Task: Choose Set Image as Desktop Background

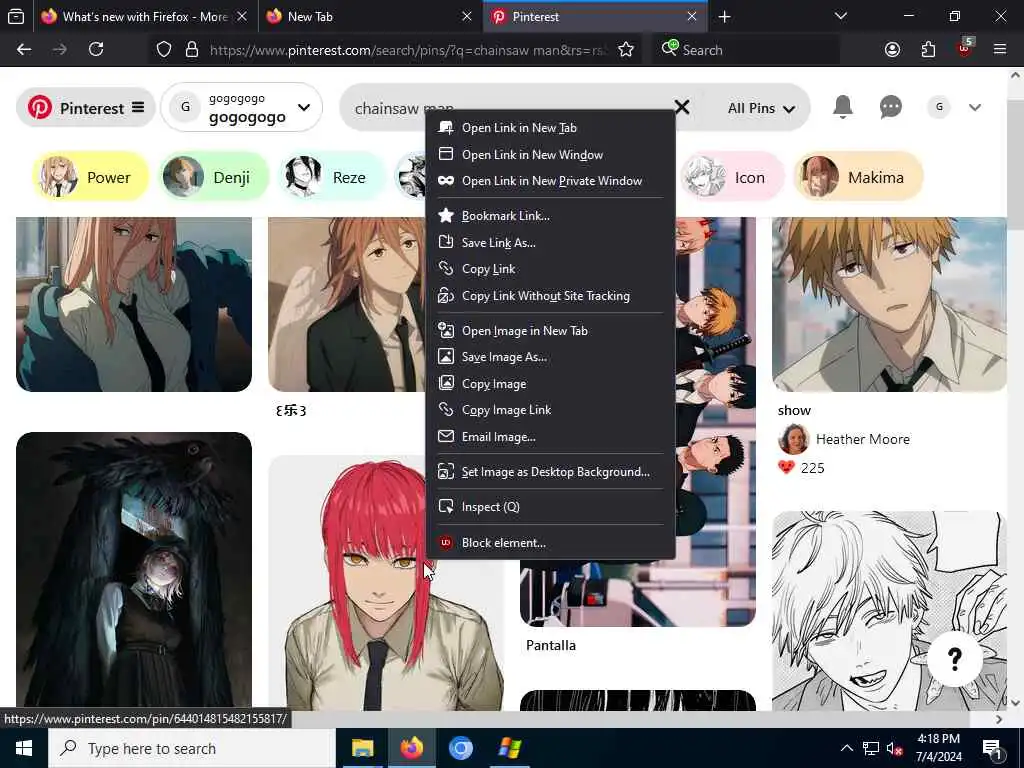Action: (550, 472)
